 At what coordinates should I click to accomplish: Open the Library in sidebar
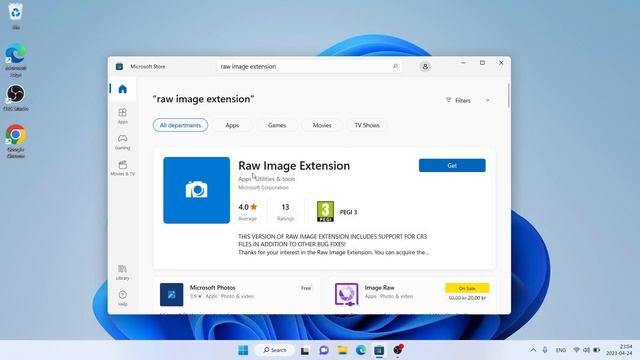coord(122,272)
